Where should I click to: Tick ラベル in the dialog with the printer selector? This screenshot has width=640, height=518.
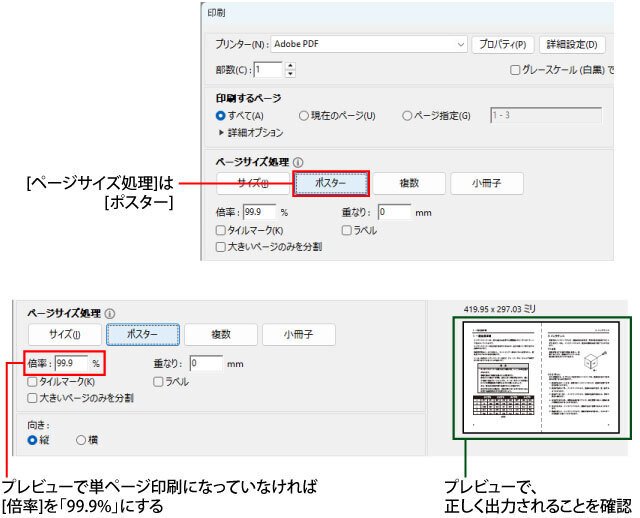pyautogui.click(x=347, y=231)
